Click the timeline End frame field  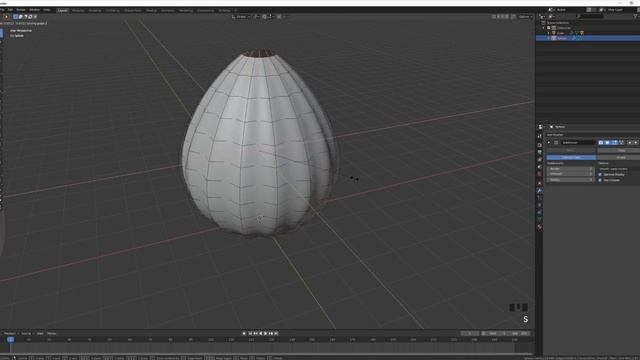point(520,333)
